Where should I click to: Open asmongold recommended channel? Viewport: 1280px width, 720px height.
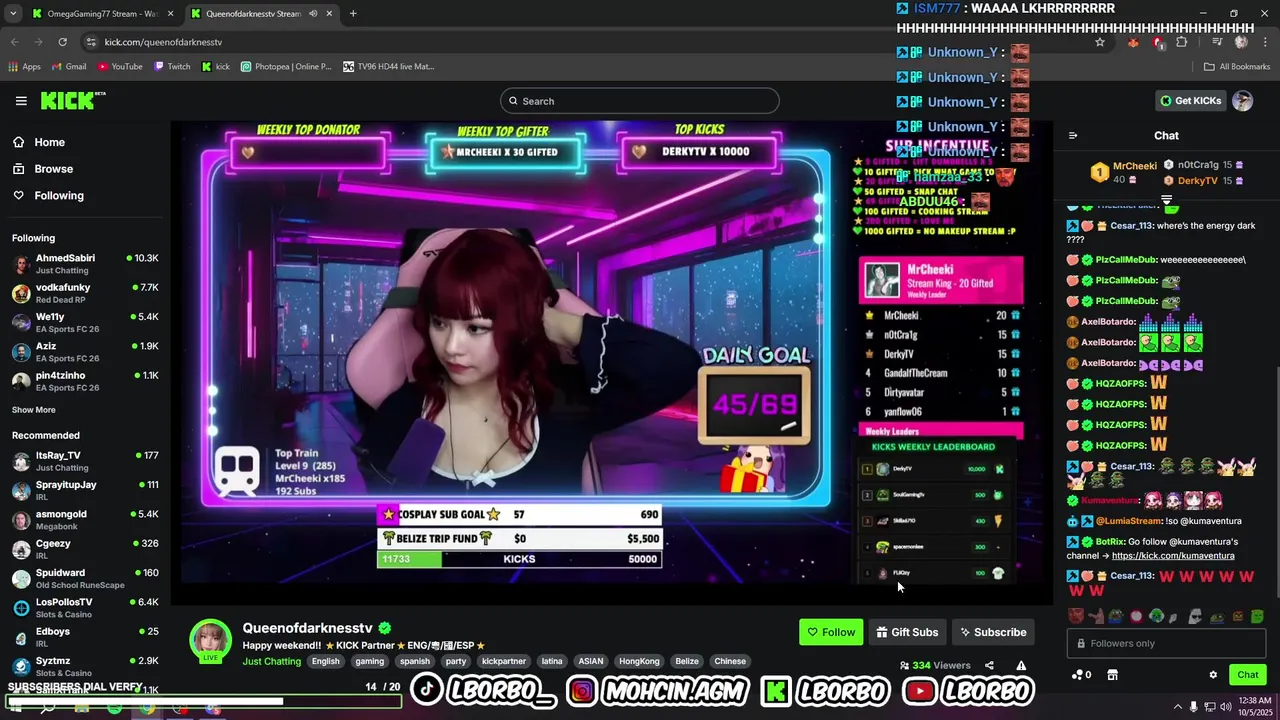(85, 520)
